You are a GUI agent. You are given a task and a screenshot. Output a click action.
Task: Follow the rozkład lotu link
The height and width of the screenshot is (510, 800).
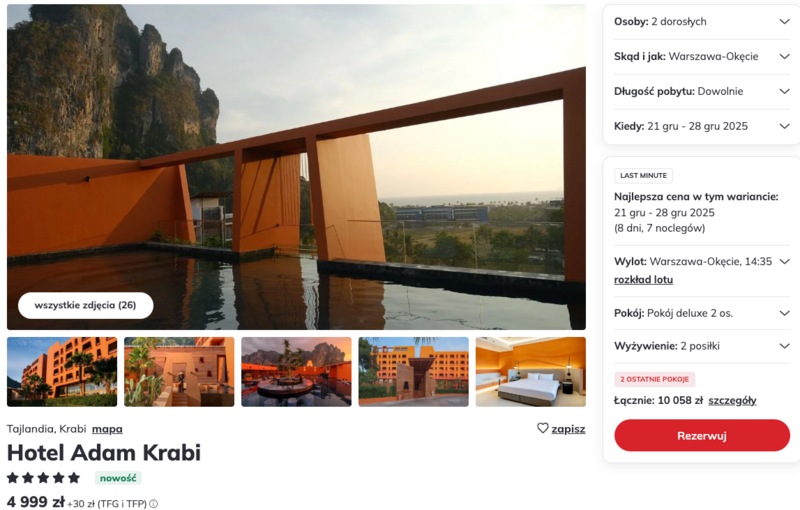point(643,279)
